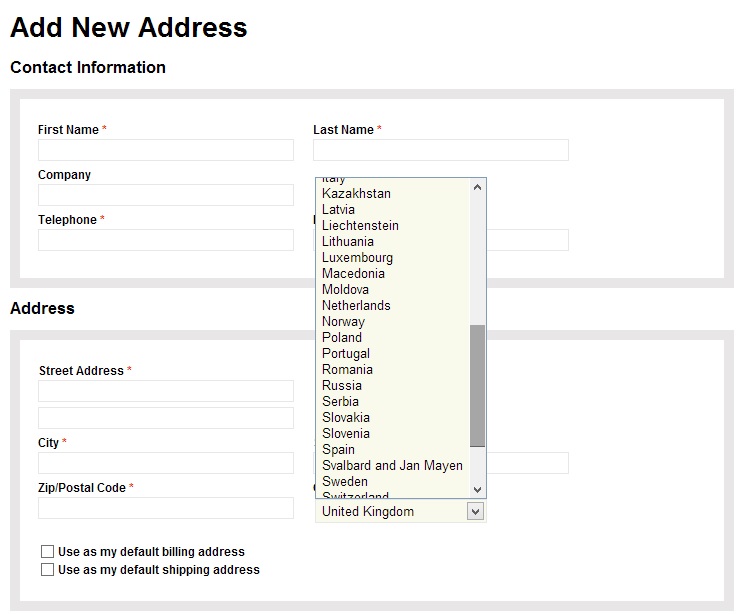Click the First Name input field
The width and height of the screenshot is (741, 615).
[x=166, y=151]
